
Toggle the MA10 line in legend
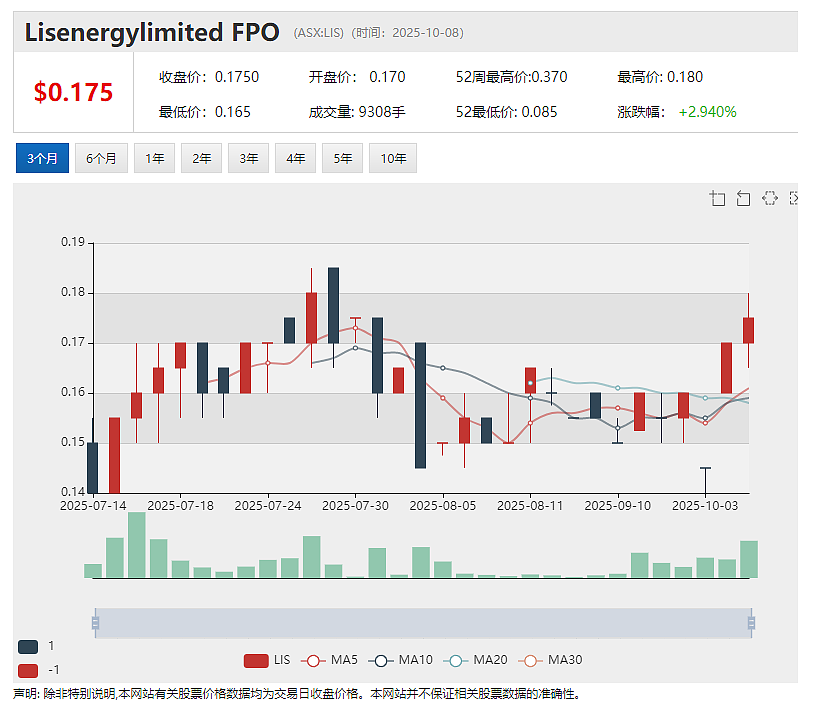tap(400, 660)
